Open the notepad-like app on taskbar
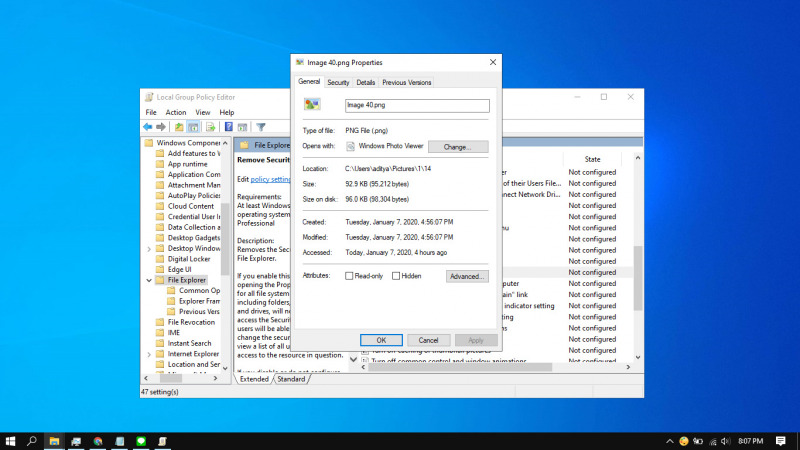The image size is (800, 450). point(119,441)
